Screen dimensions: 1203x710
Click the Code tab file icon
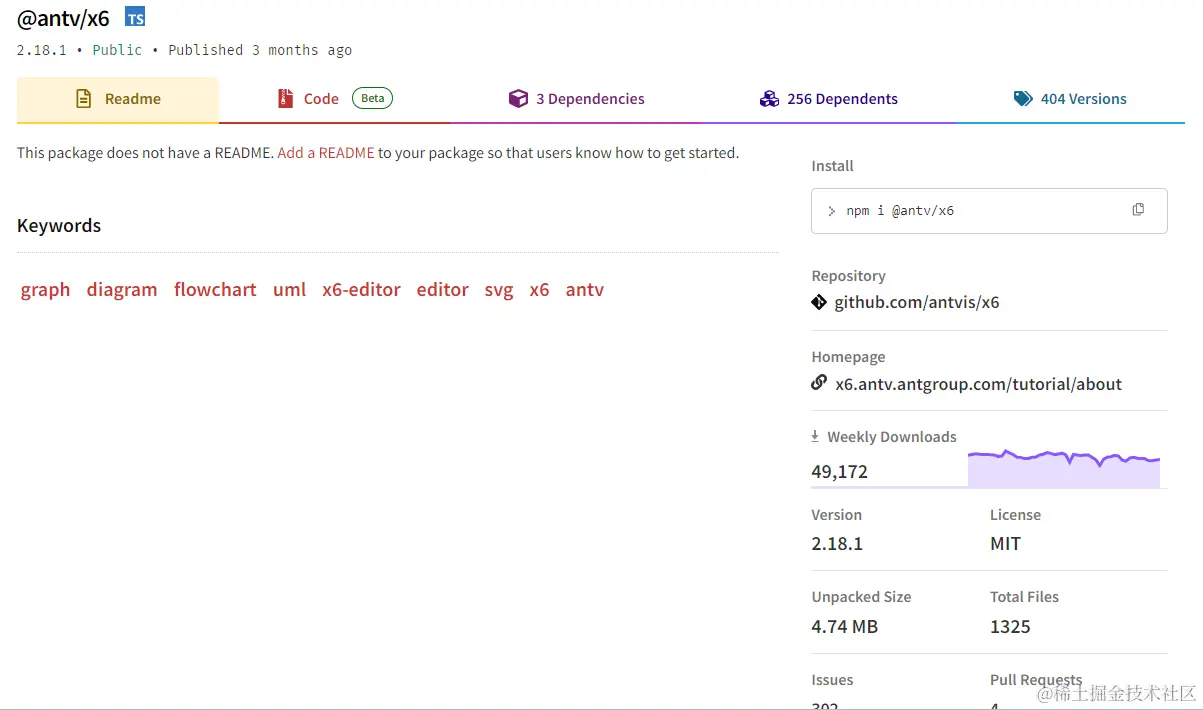286,99
